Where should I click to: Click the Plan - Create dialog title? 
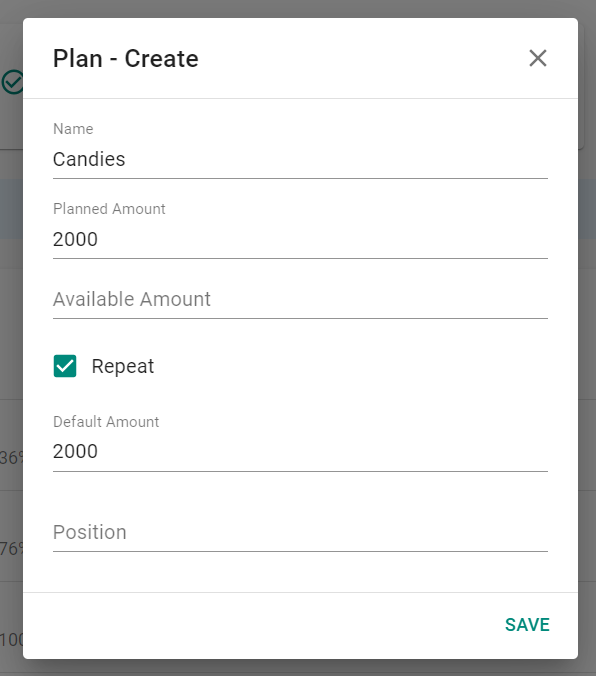[x=125, y=59]
